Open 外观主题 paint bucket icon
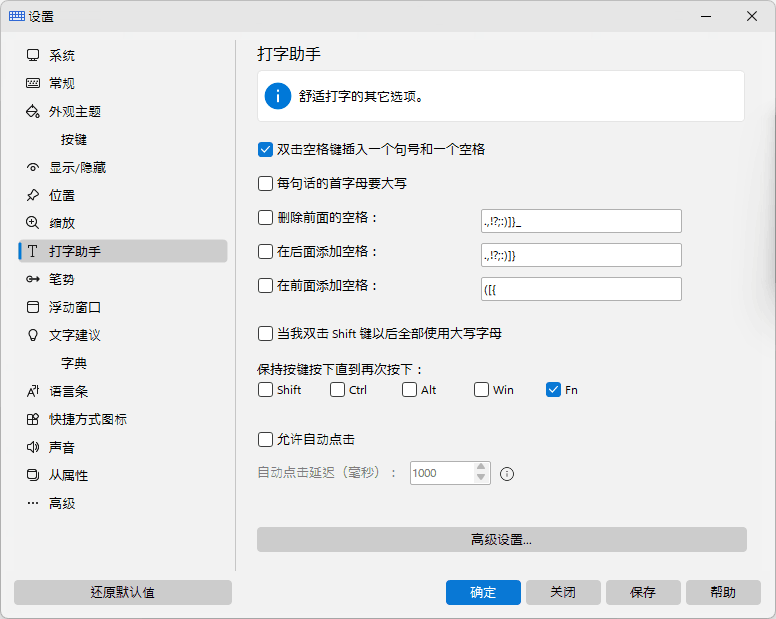 coord(33,111)
